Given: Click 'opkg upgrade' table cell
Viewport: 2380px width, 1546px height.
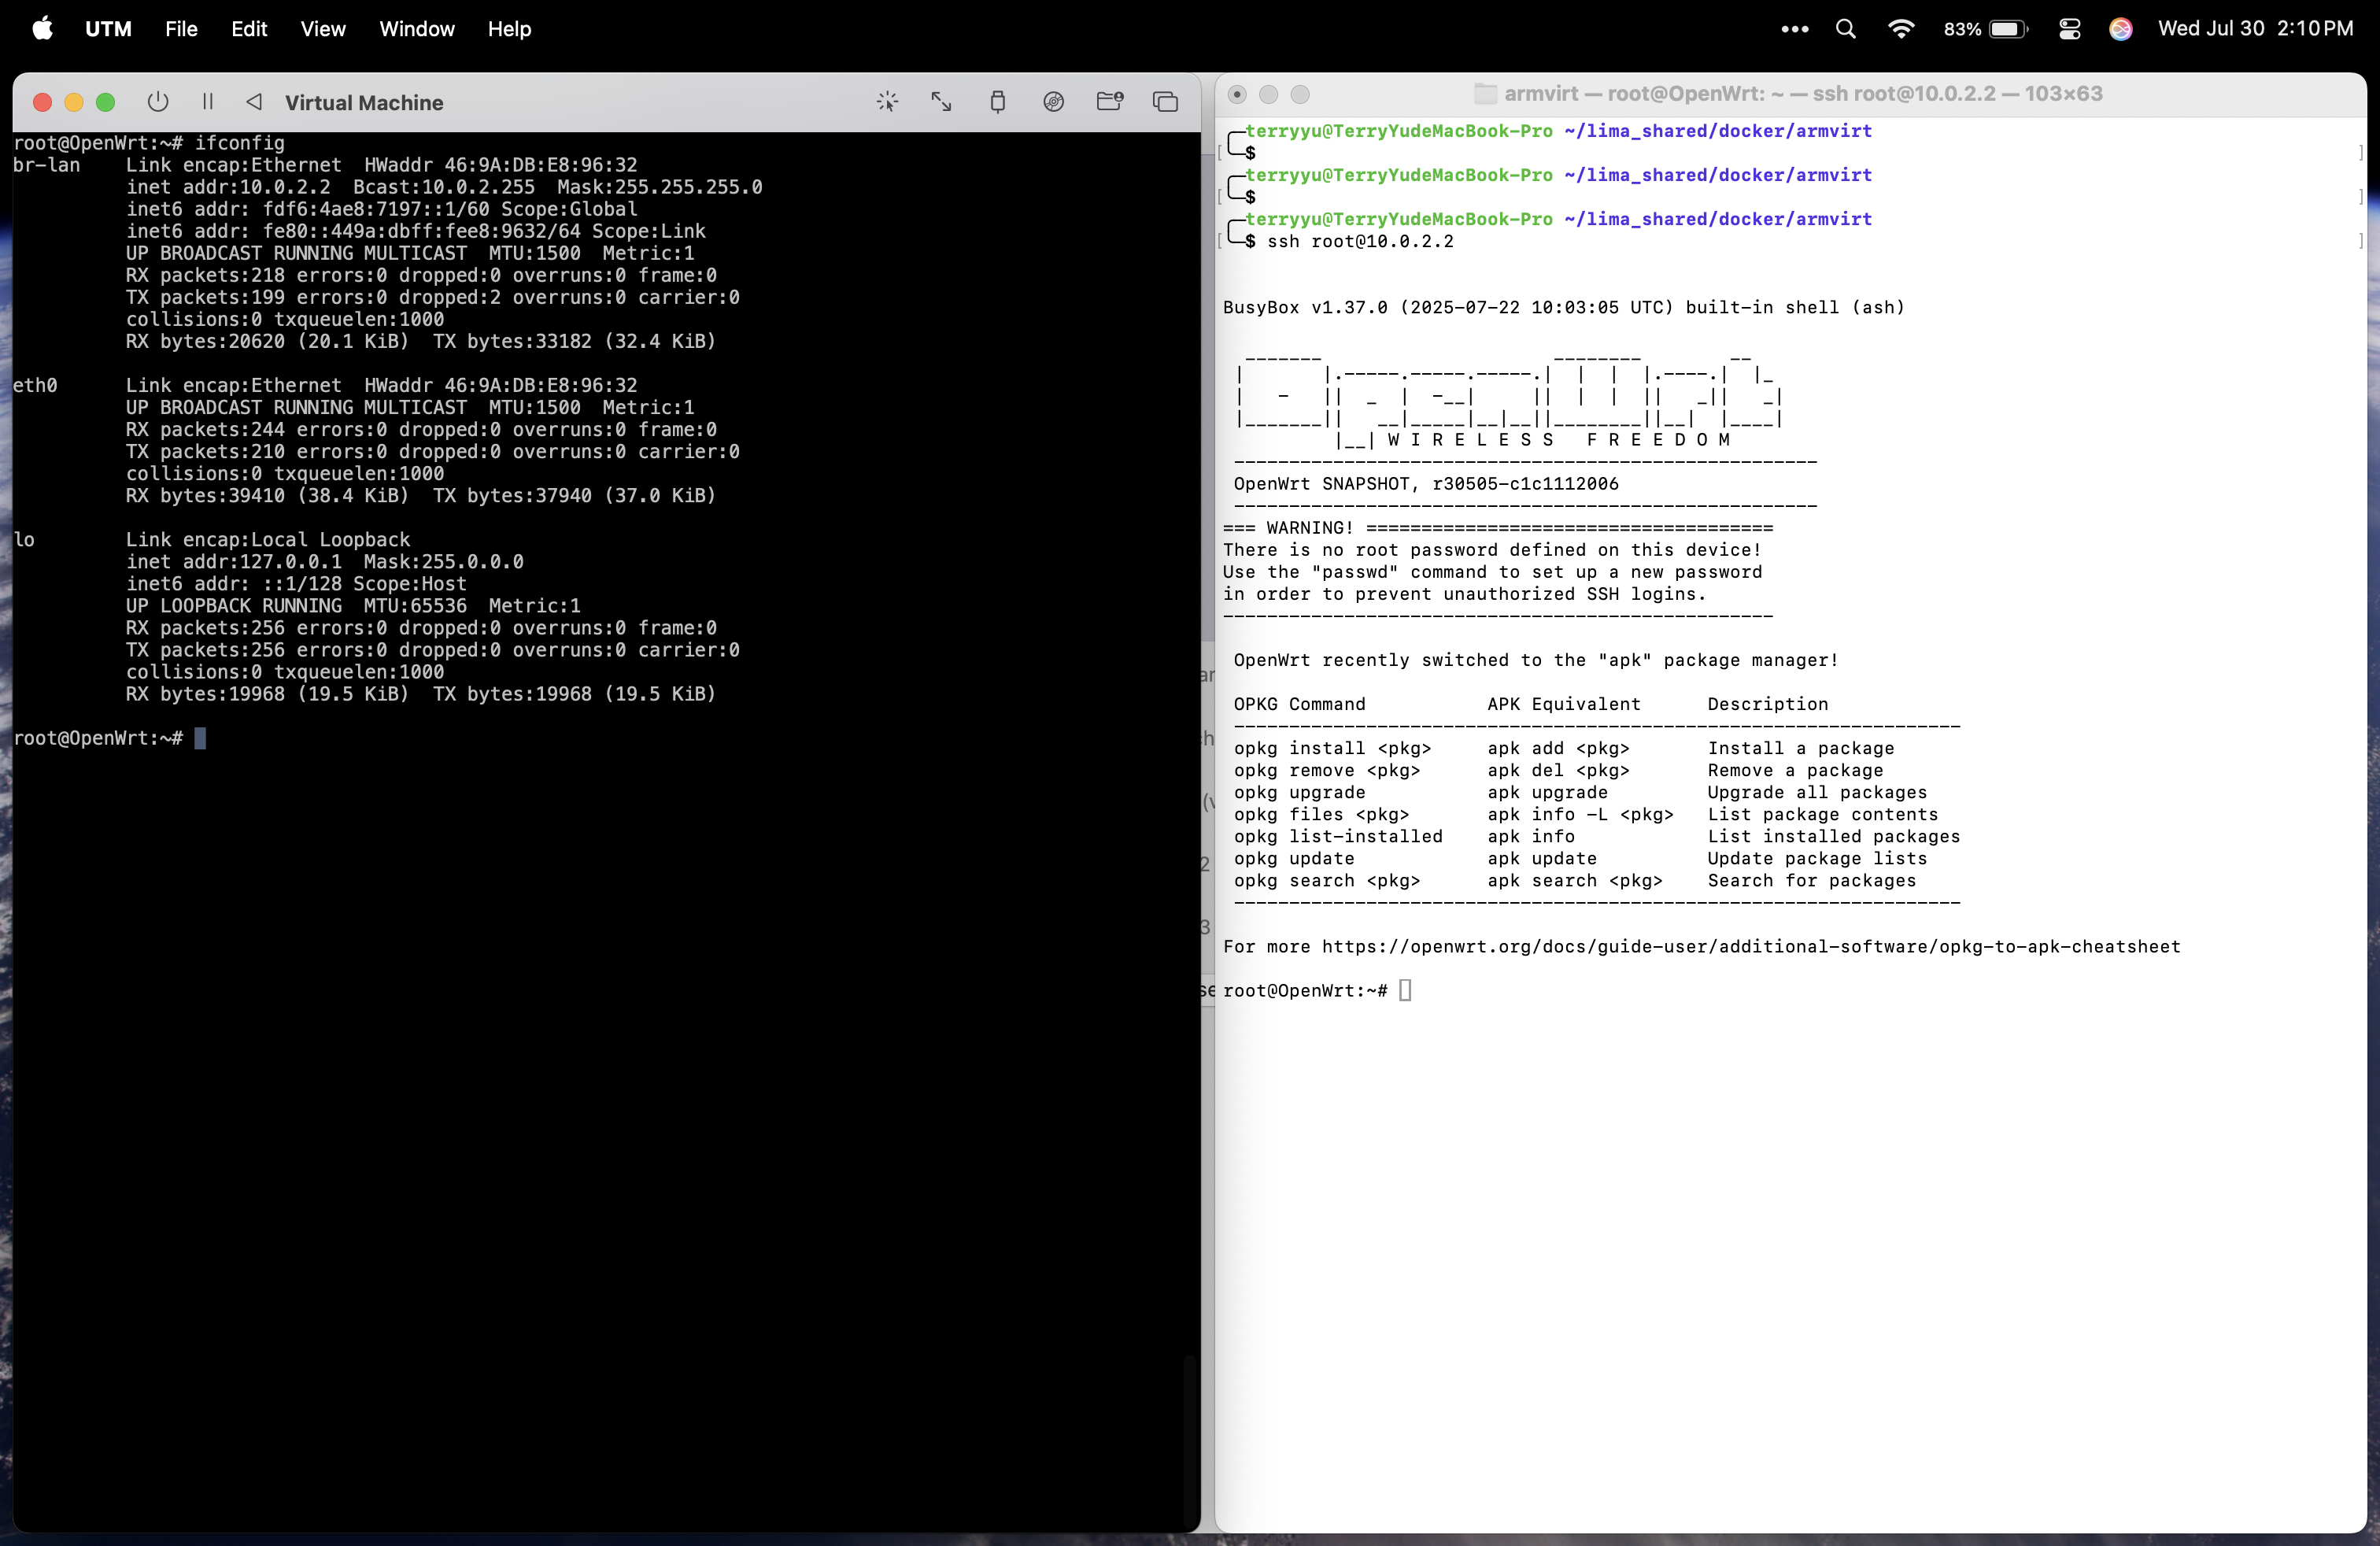Looking at the screenshot, I should [x=1299, y=793].
